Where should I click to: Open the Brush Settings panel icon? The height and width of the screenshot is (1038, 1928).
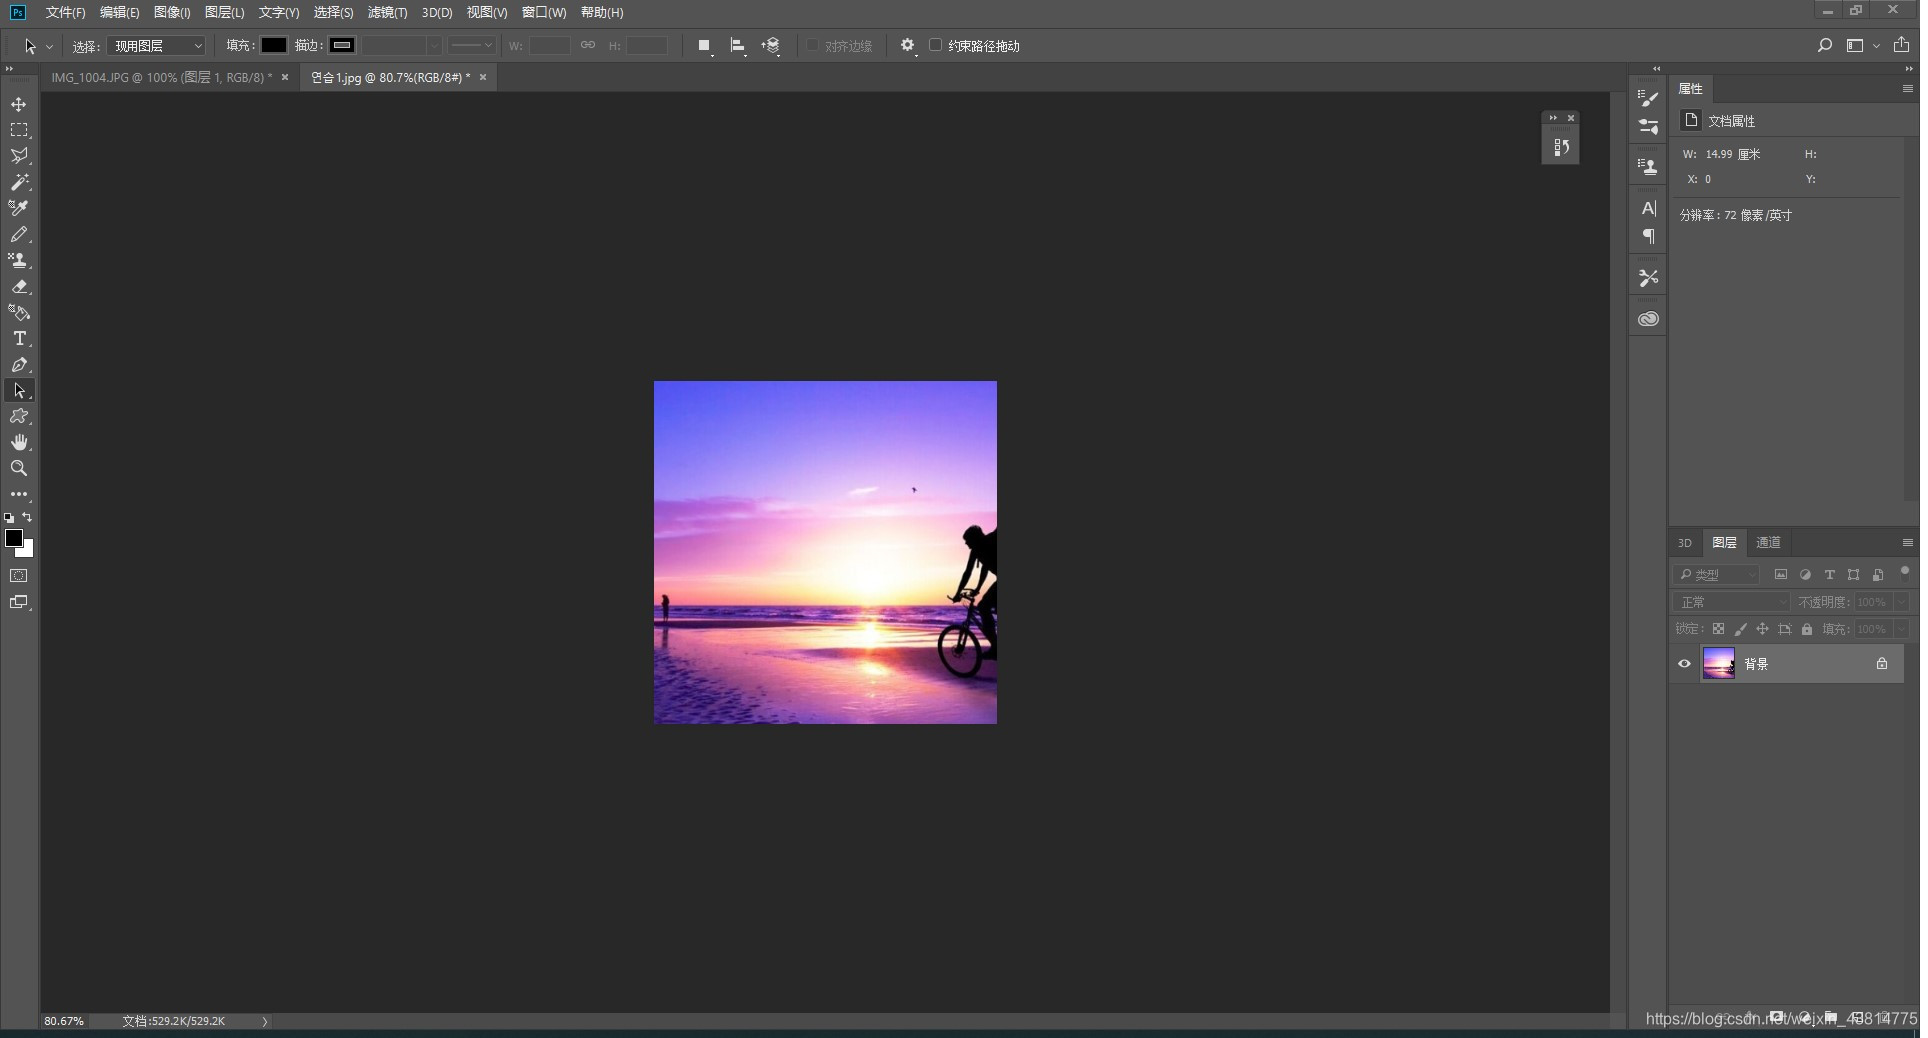pyautogui.click(x=1649, y=98)
